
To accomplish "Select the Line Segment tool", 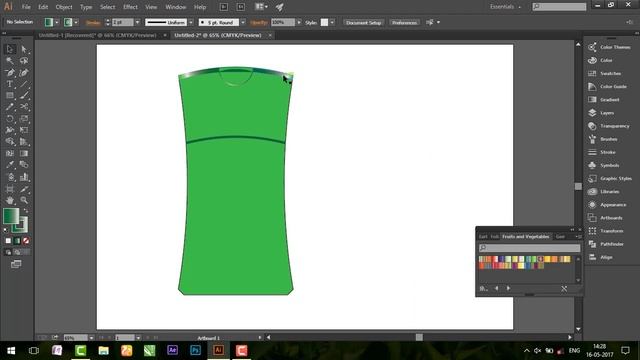I will tap(24, 84).
